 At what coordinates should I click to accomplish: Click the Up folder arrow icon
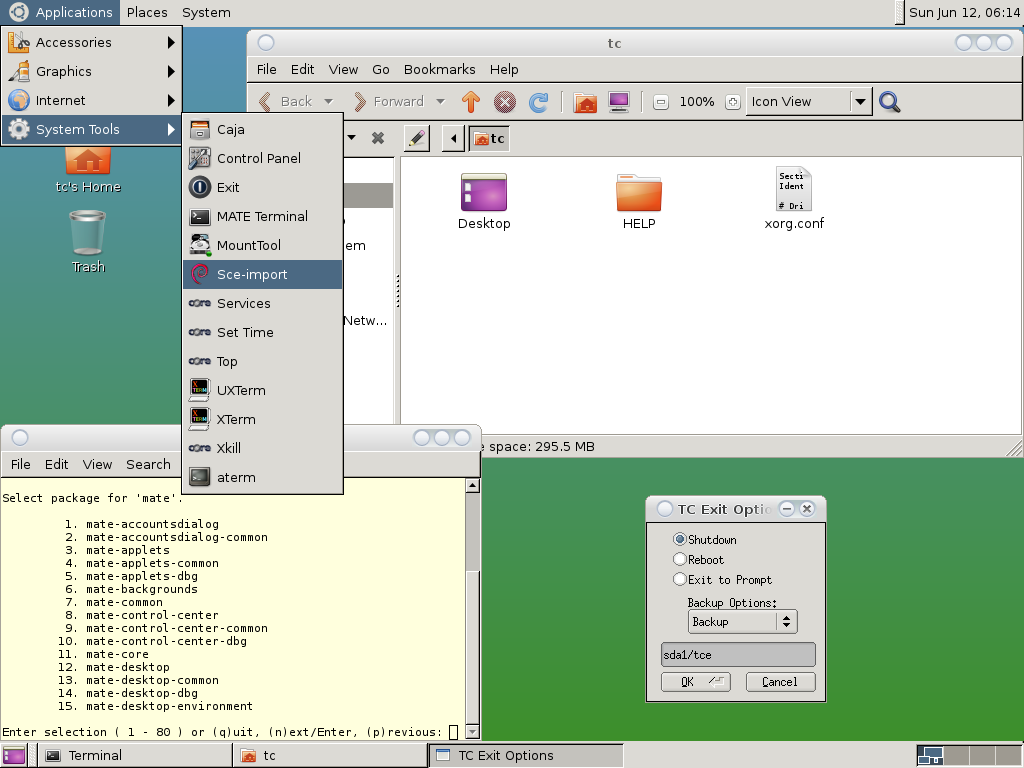(x=471, y=102)
